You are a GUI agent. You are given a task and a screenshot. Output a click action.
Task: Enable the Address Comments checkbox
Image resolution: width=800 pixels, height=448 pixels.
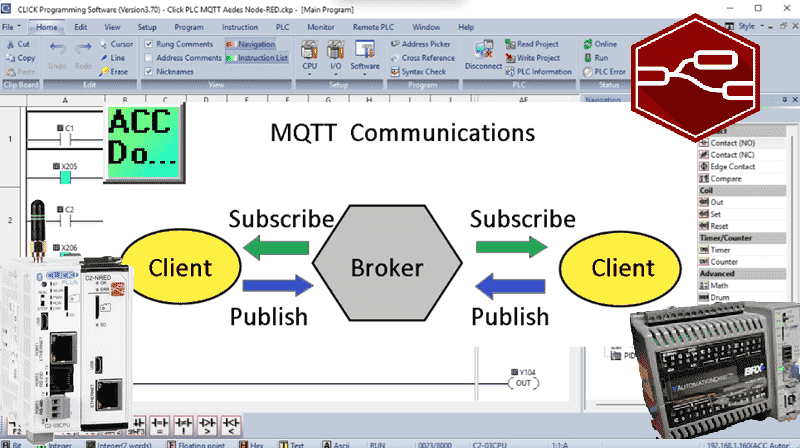coord(149,58)
